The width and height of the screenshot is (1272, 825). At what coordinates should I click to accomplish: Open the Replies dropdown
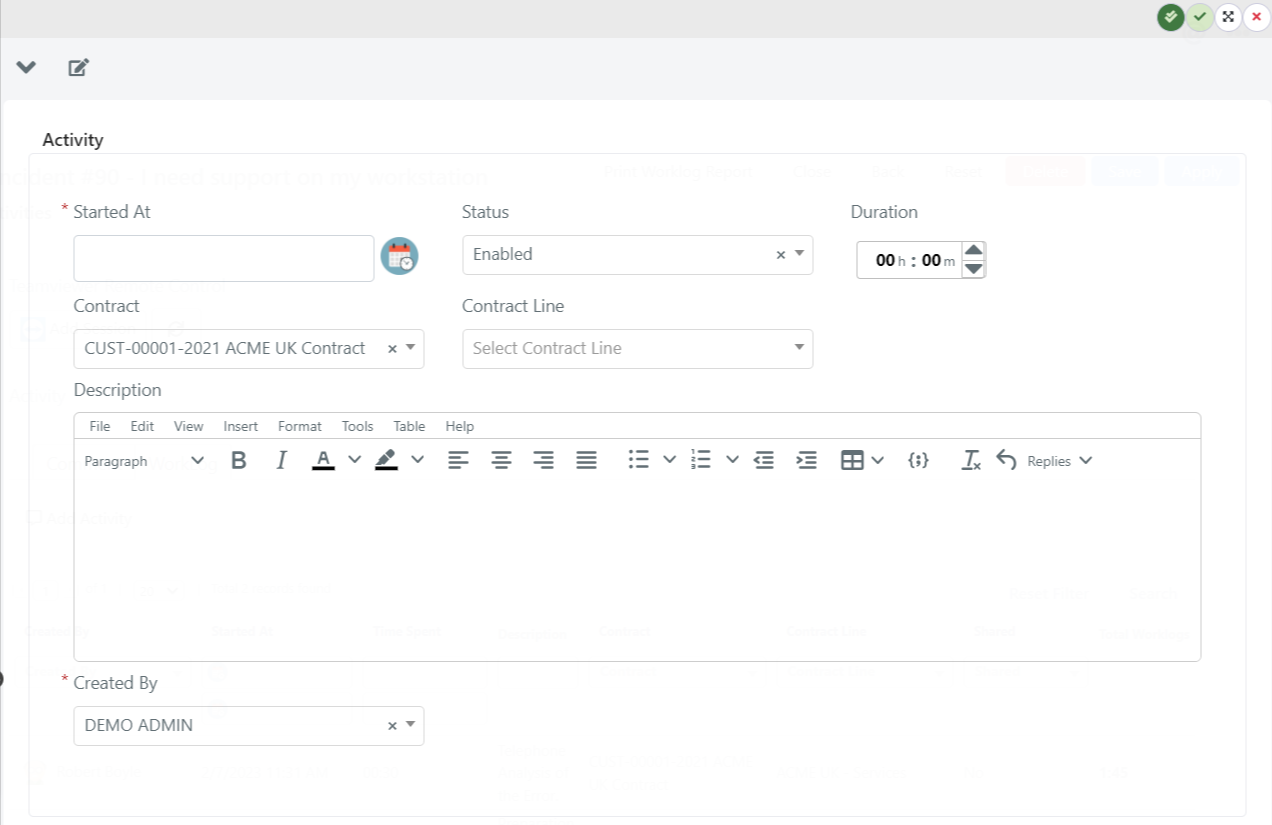pyautogui.click(x=1060, y=461)
